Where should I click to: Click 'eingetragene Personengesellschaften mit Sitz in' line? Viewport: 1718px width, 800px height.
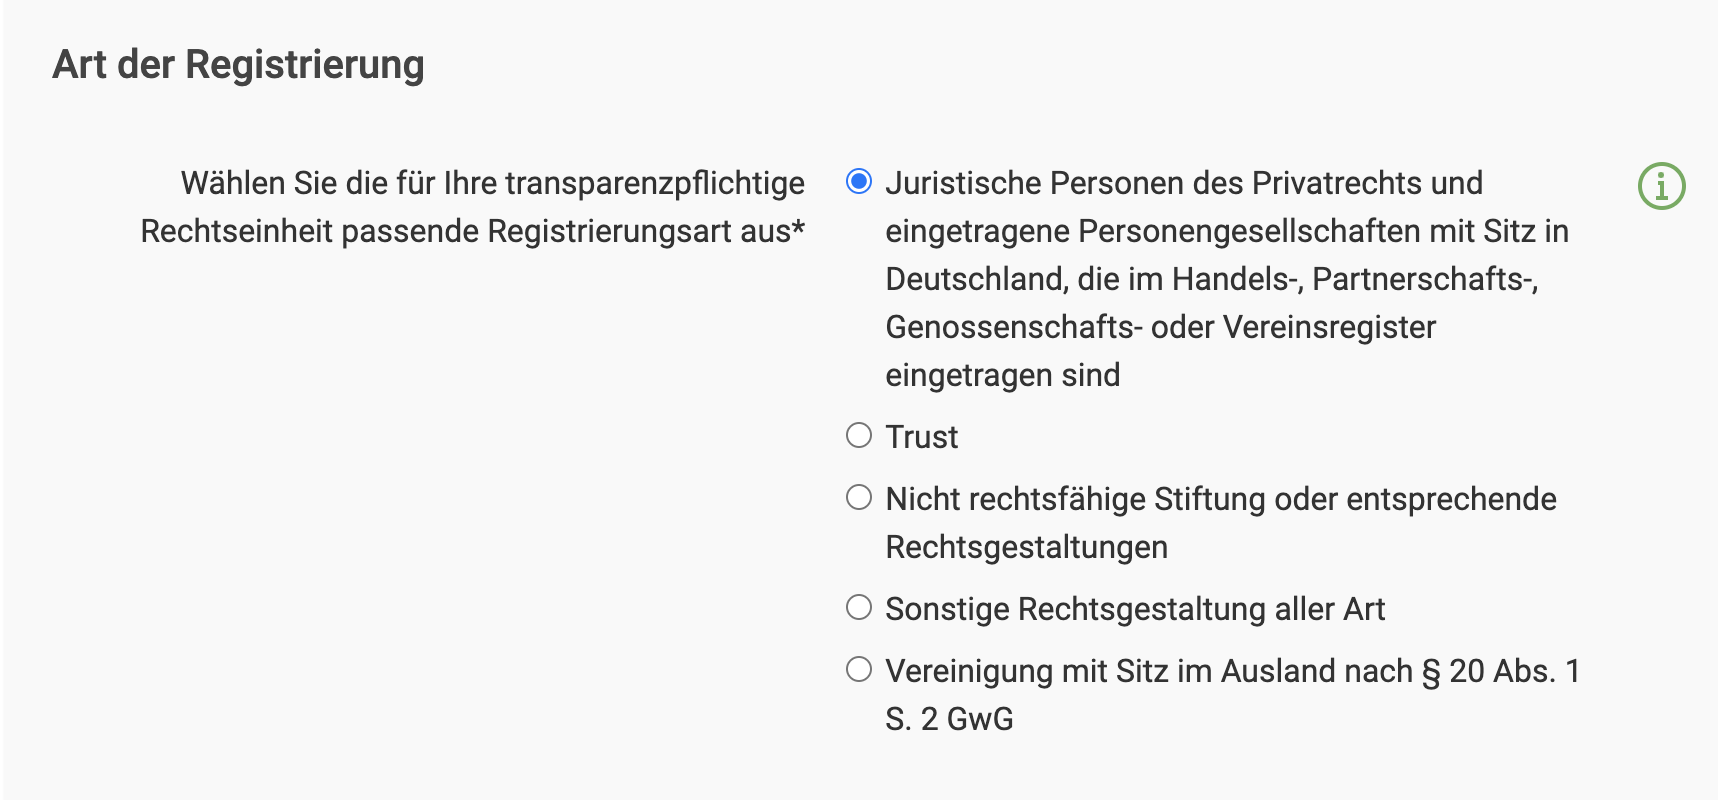[1226, 231]
